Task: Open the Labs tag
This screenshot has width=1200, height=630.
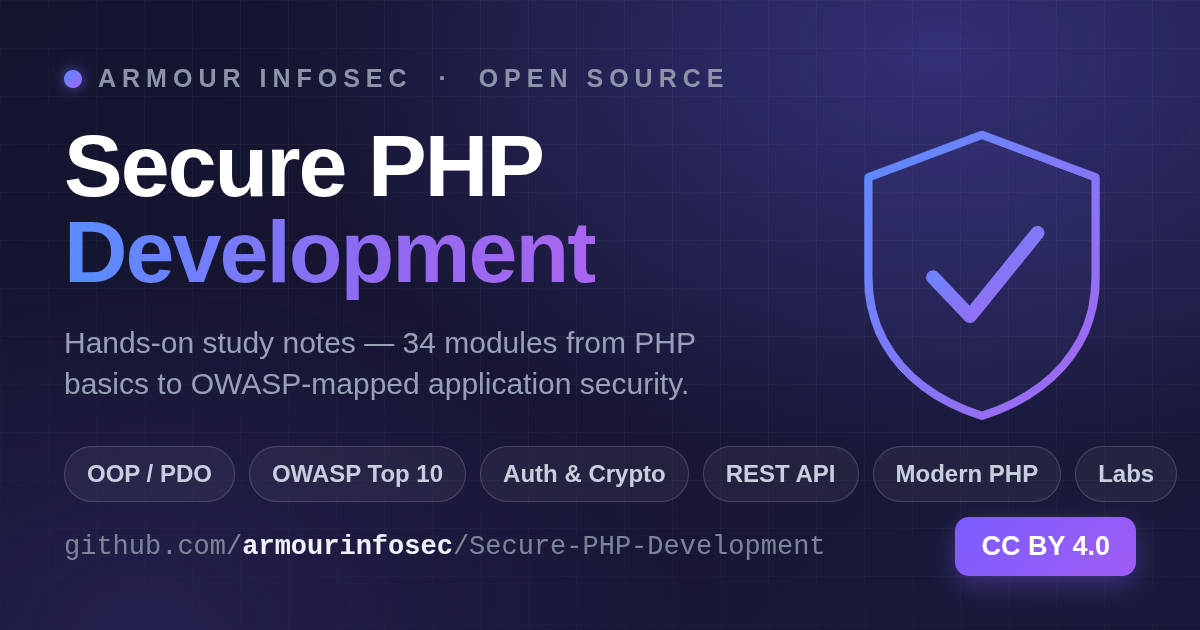Action: coord(1126,474)
